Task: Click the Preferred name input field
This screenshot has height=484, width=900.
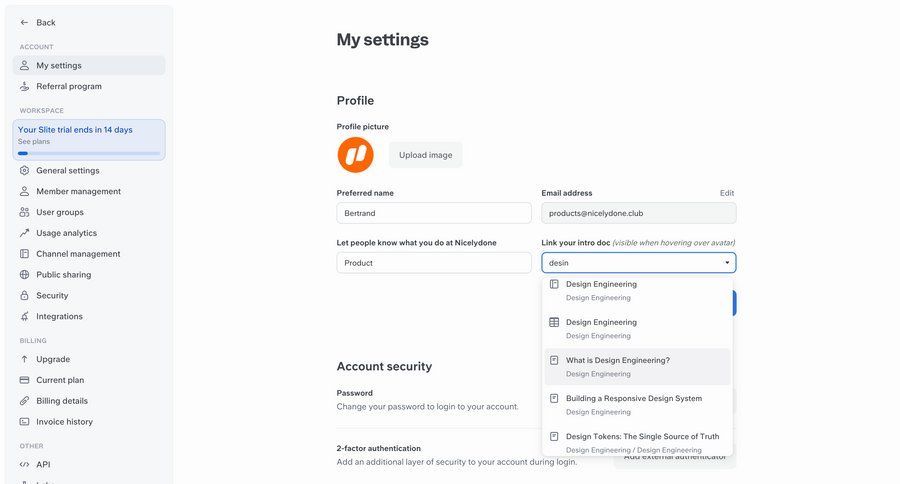Action: click(434, 213)
